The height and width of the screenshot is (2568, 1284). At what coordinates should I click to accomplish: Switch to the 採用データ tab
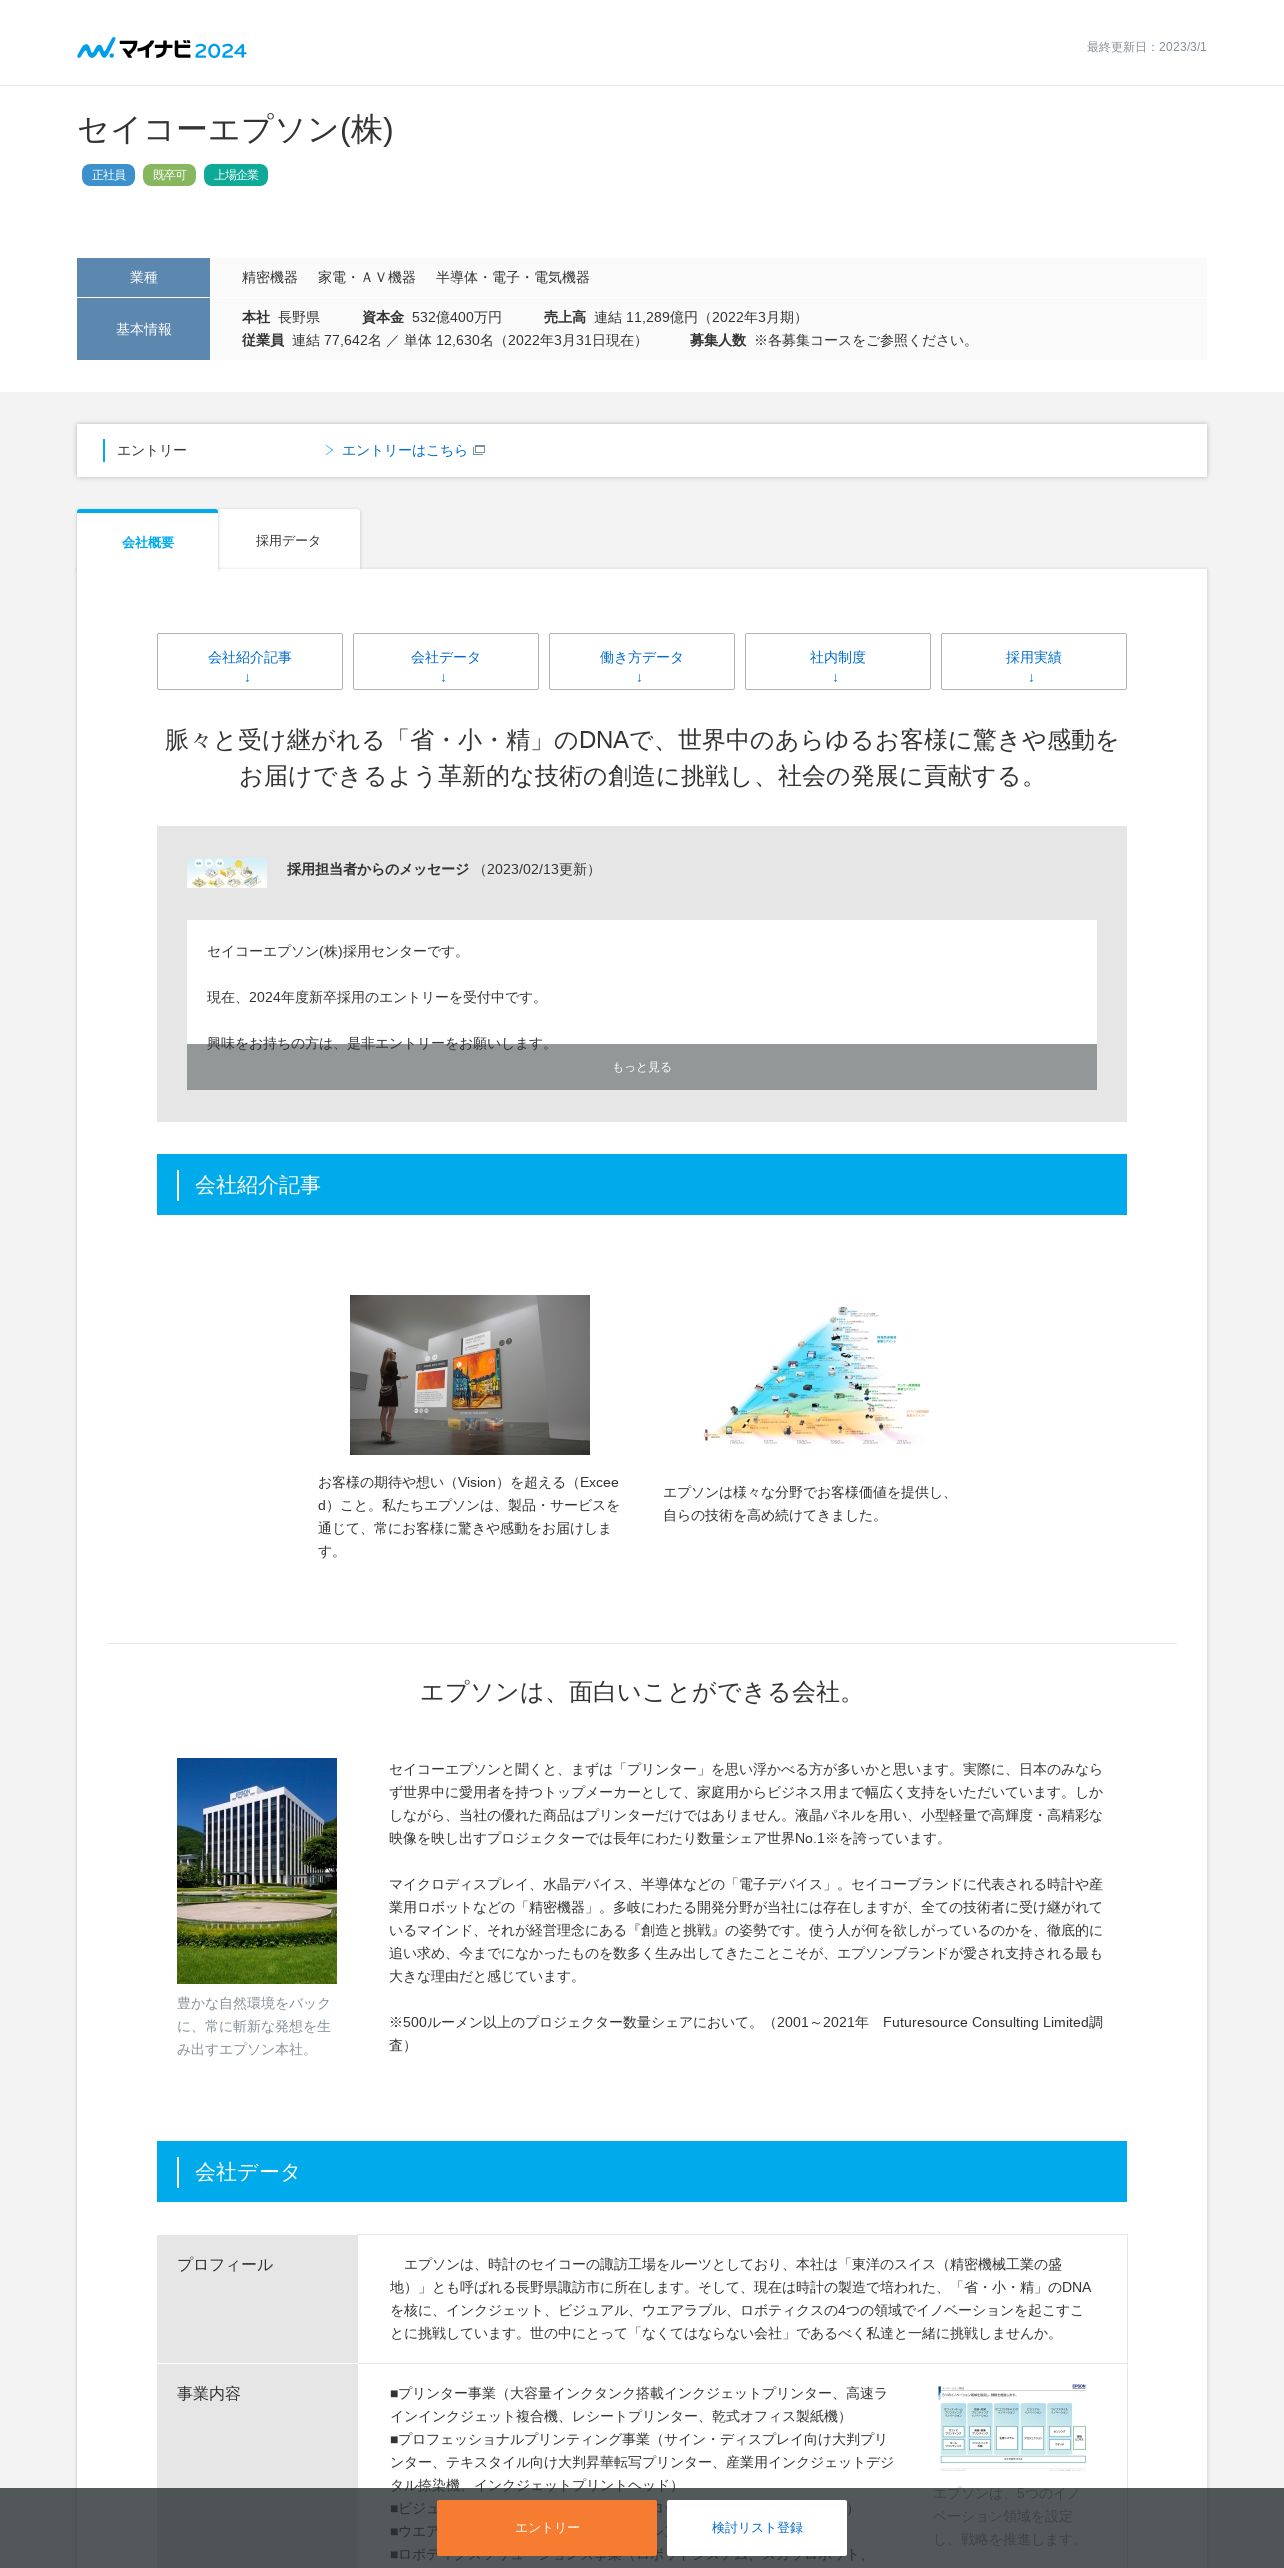point(288,540)
